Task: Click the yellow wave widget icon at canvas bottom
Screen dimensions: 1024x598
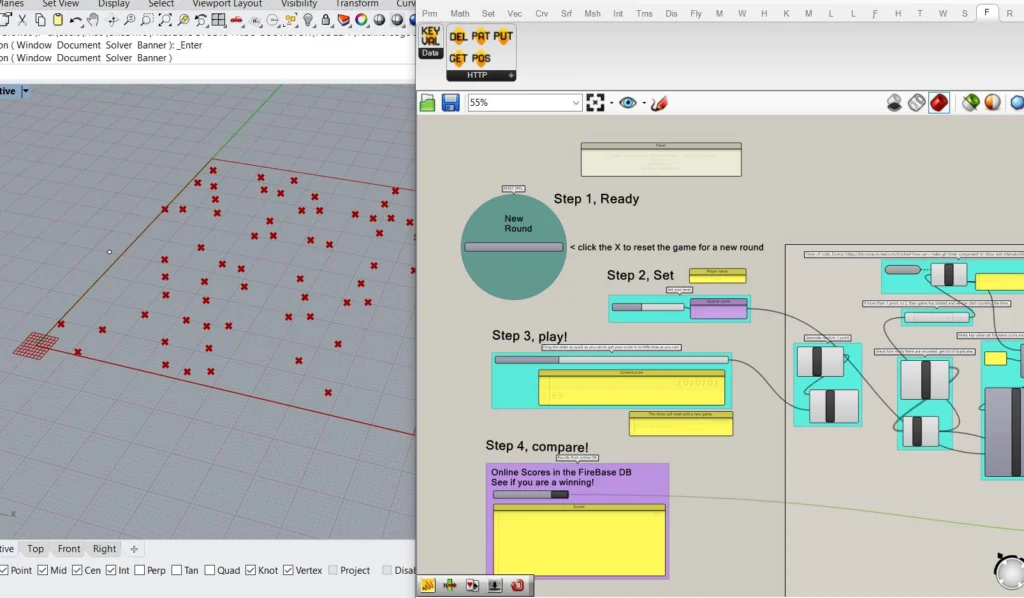Action: point(428,585)
